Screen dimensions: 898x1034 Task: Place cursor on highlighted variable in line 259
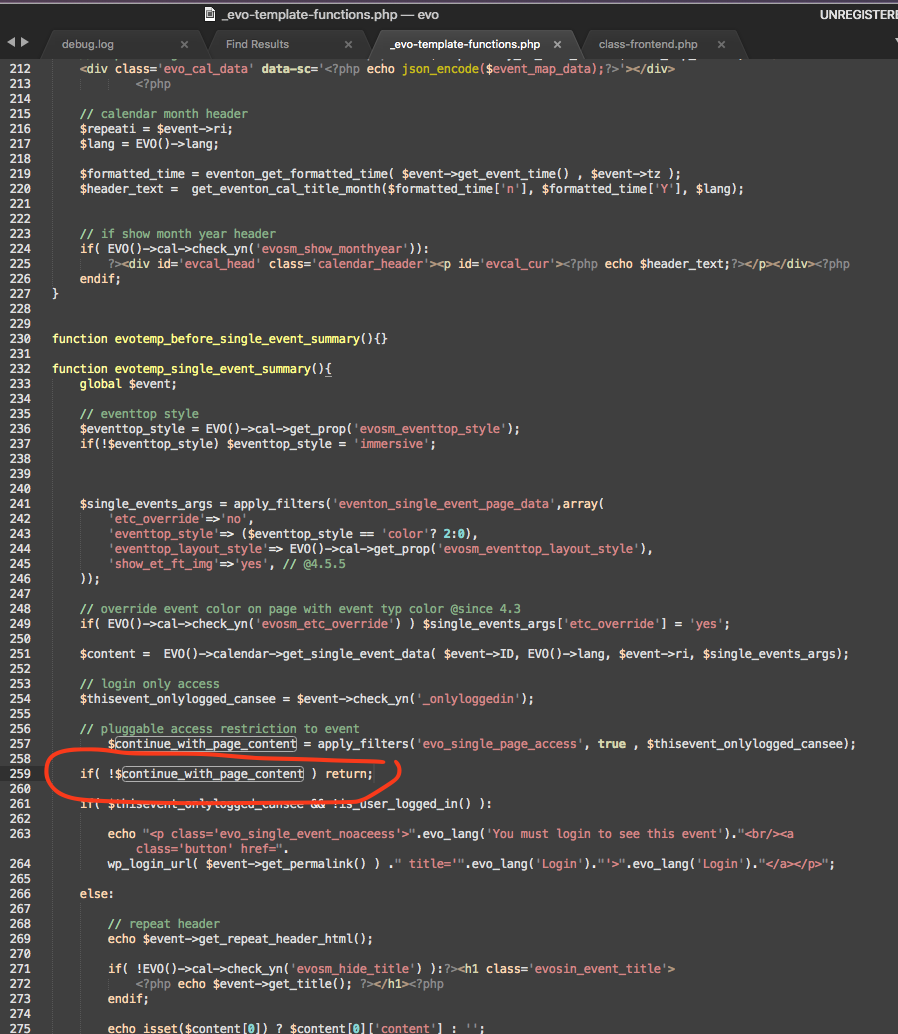click(212, 774)
